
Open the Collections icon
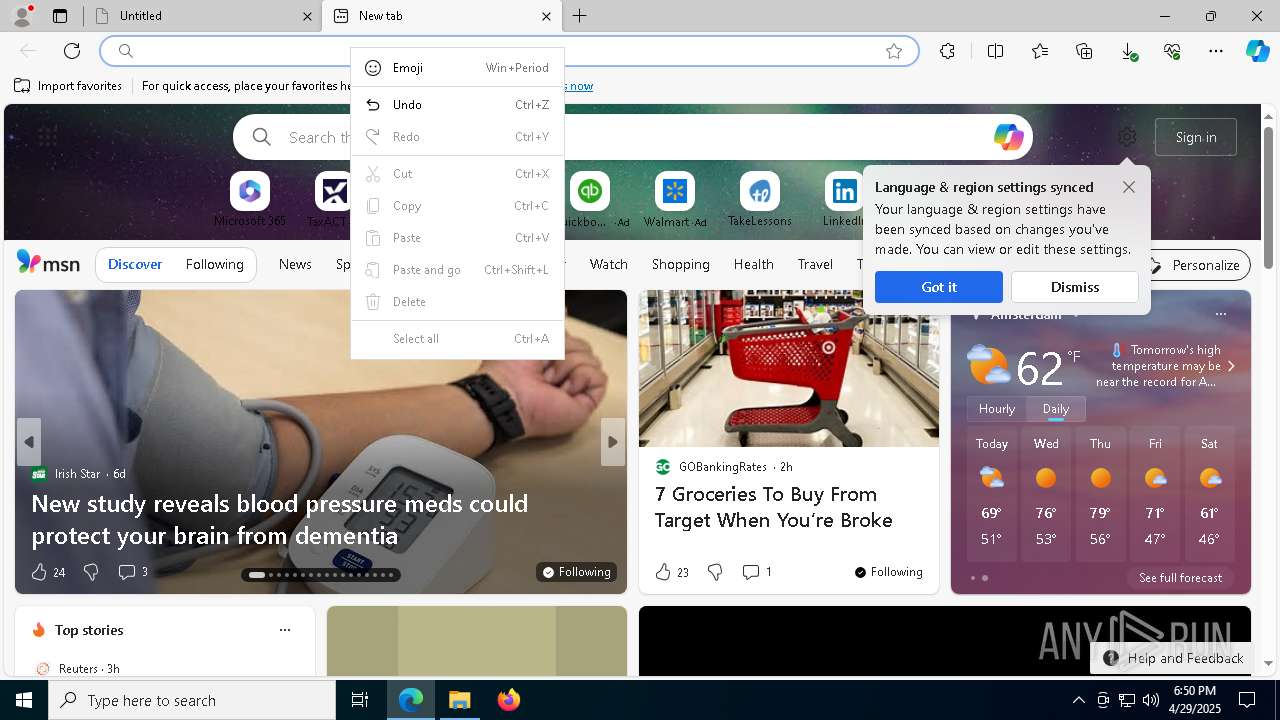click(1084, 51)
